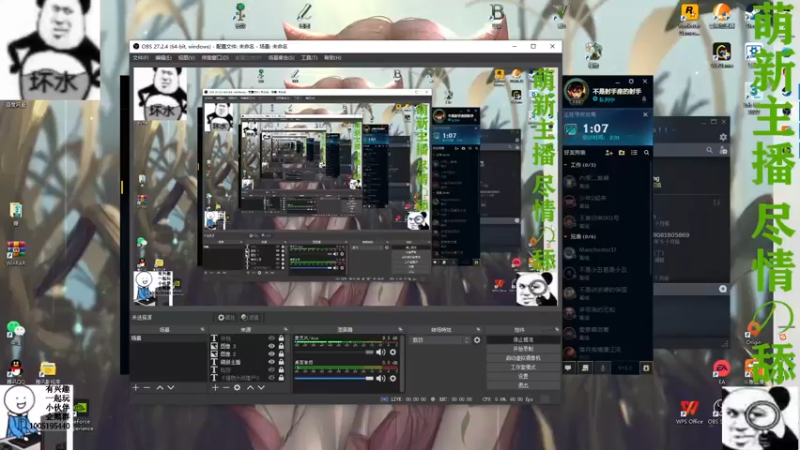Open Mic/Aux channel settings gear
This screenshot has height=450, width=800.
[x=393, y=352]
